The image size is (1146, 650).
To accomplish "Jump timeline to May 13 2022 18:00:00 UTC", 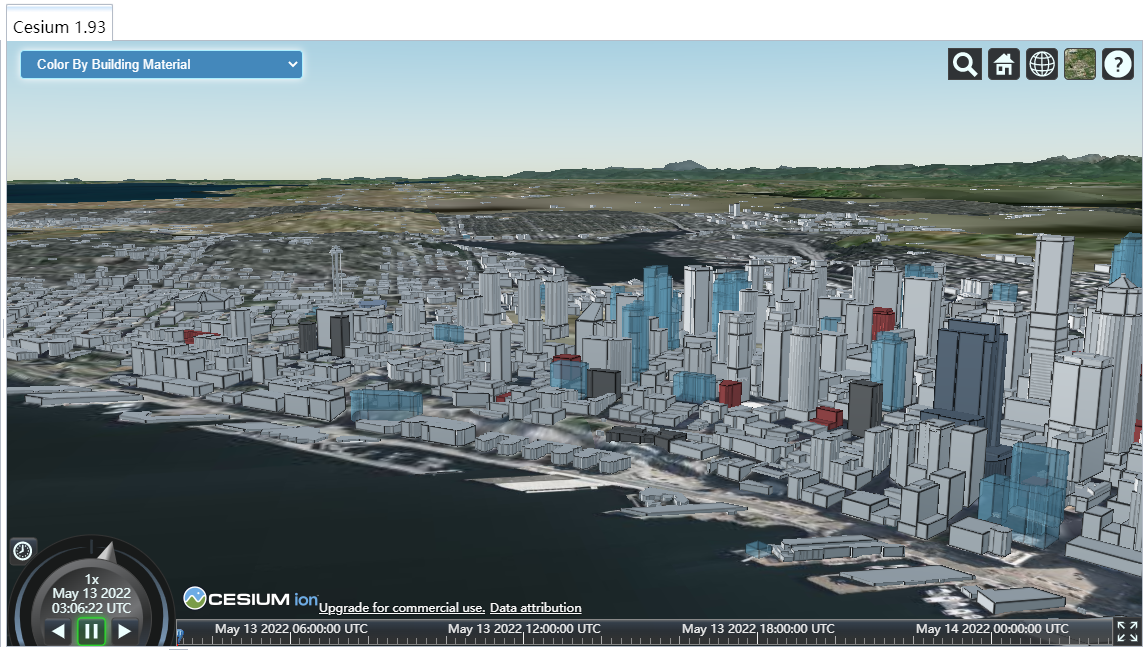I will coord(758,629).
